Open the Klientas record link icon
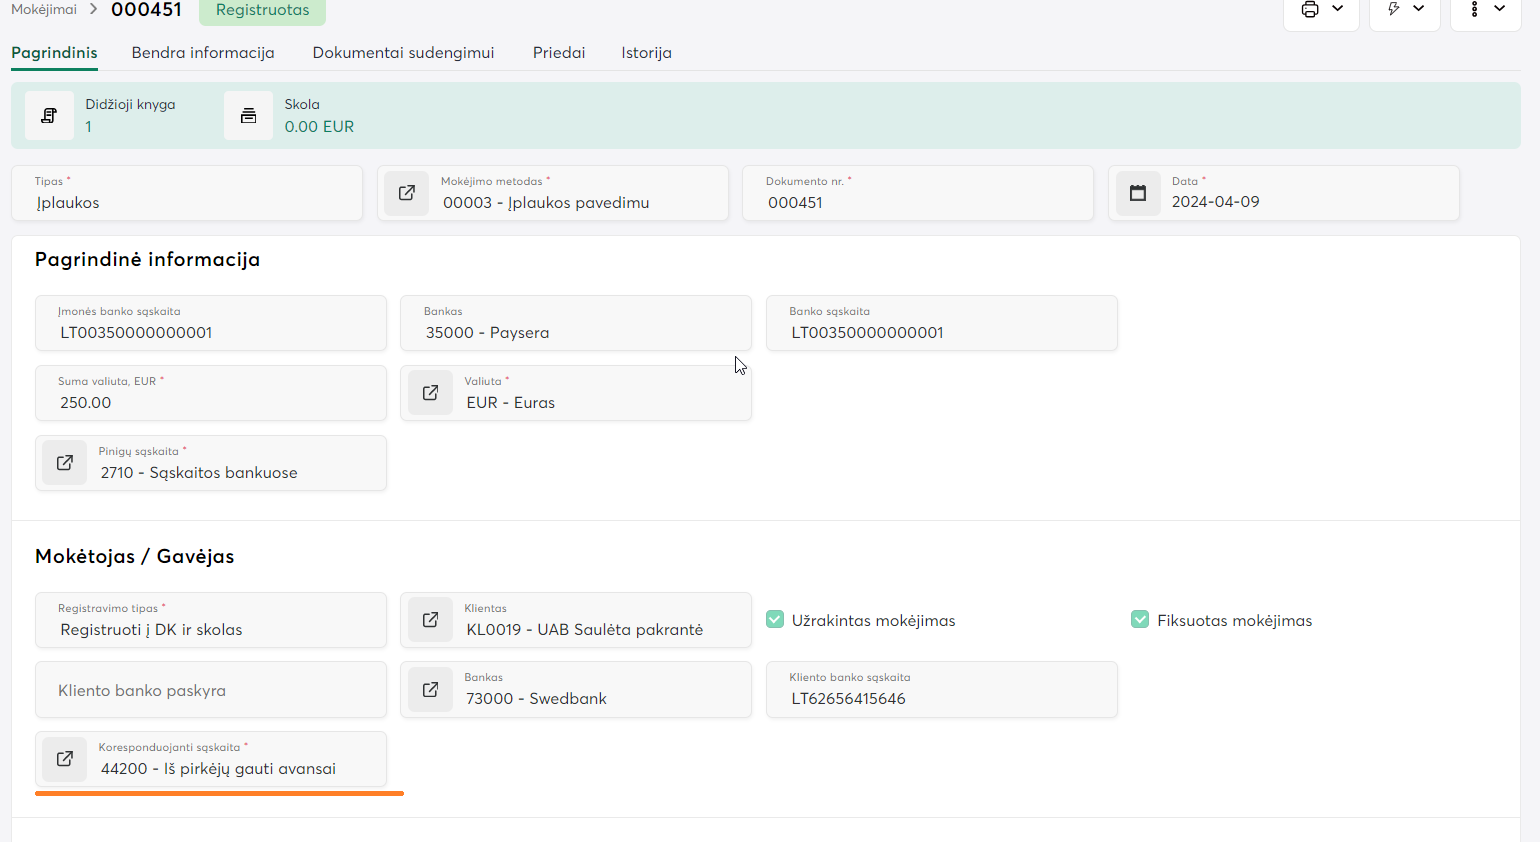1540x842 pixels. [430, 620]
